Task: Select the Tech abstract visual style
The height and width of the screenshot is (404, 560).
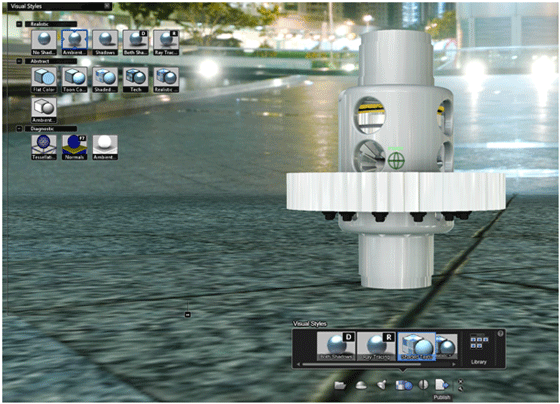Action: coord(136,80)
